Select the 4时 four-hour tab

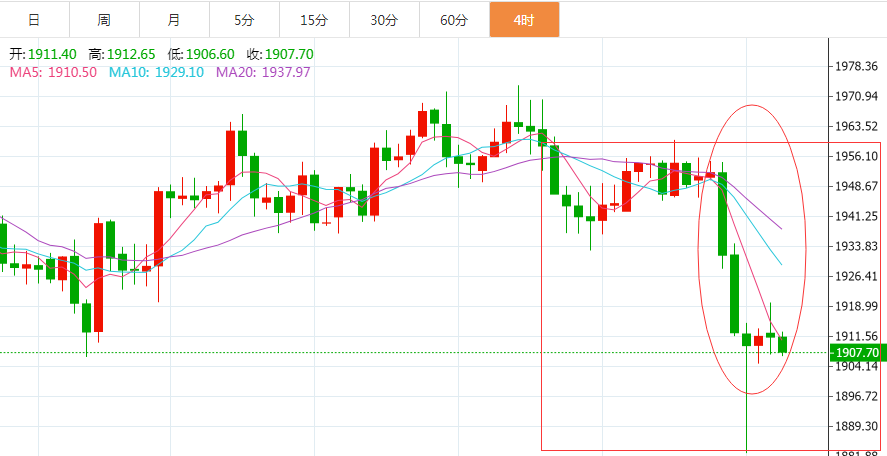pos(524,20)
